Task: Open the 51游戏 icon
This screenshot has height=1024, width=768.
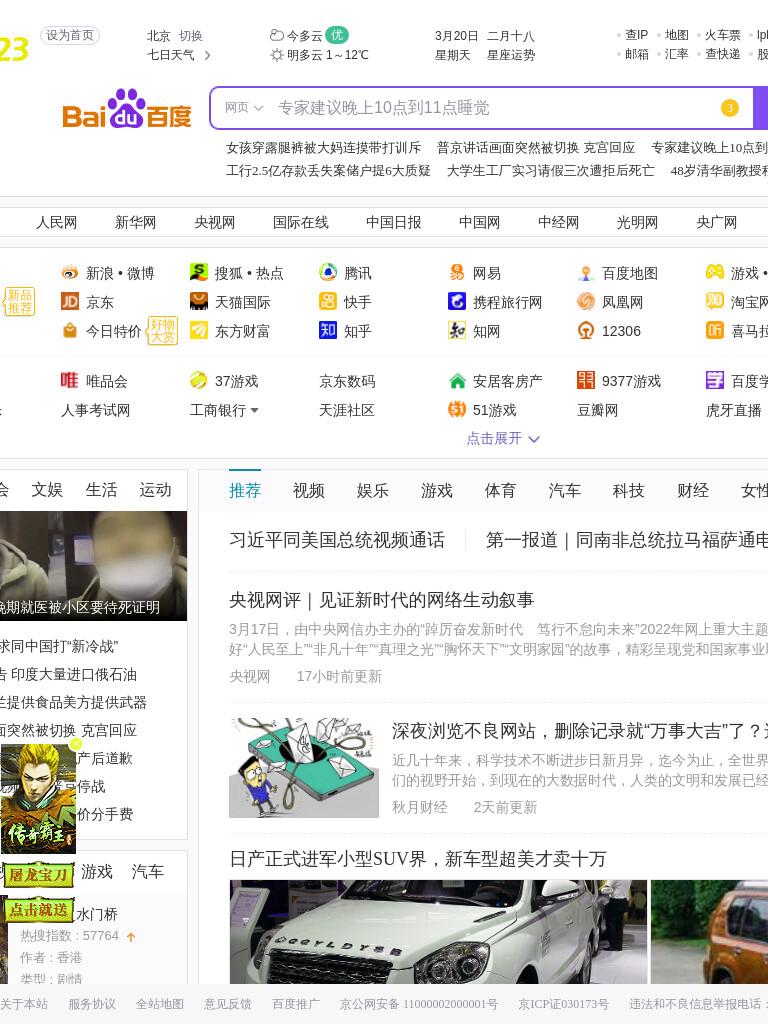Action: (x=456, y=409)
